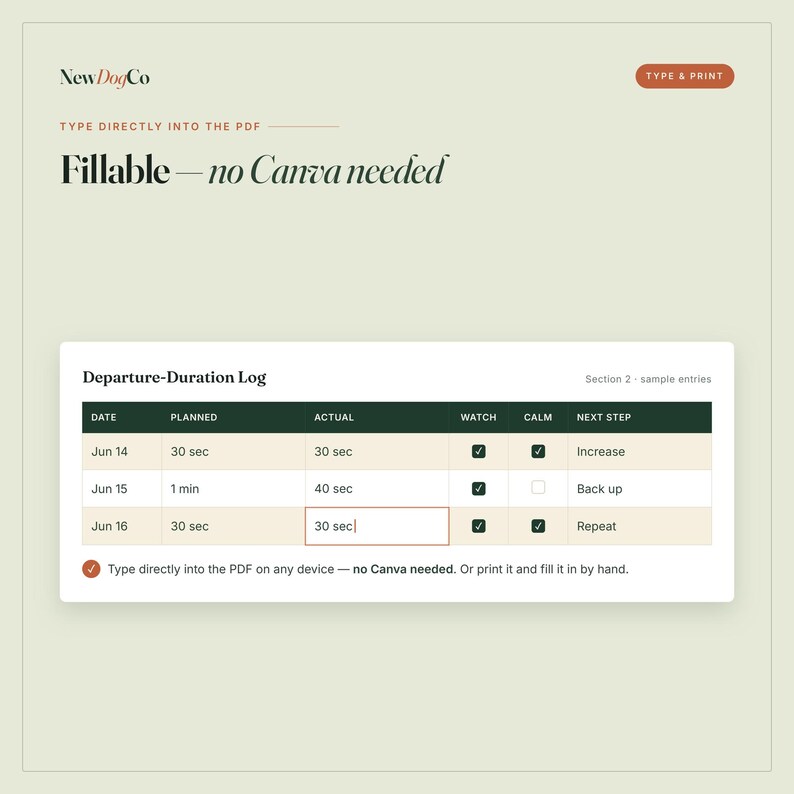Click the Jun 16 date cell
Viewport: 794px width, 794px height.
[122, 526]
